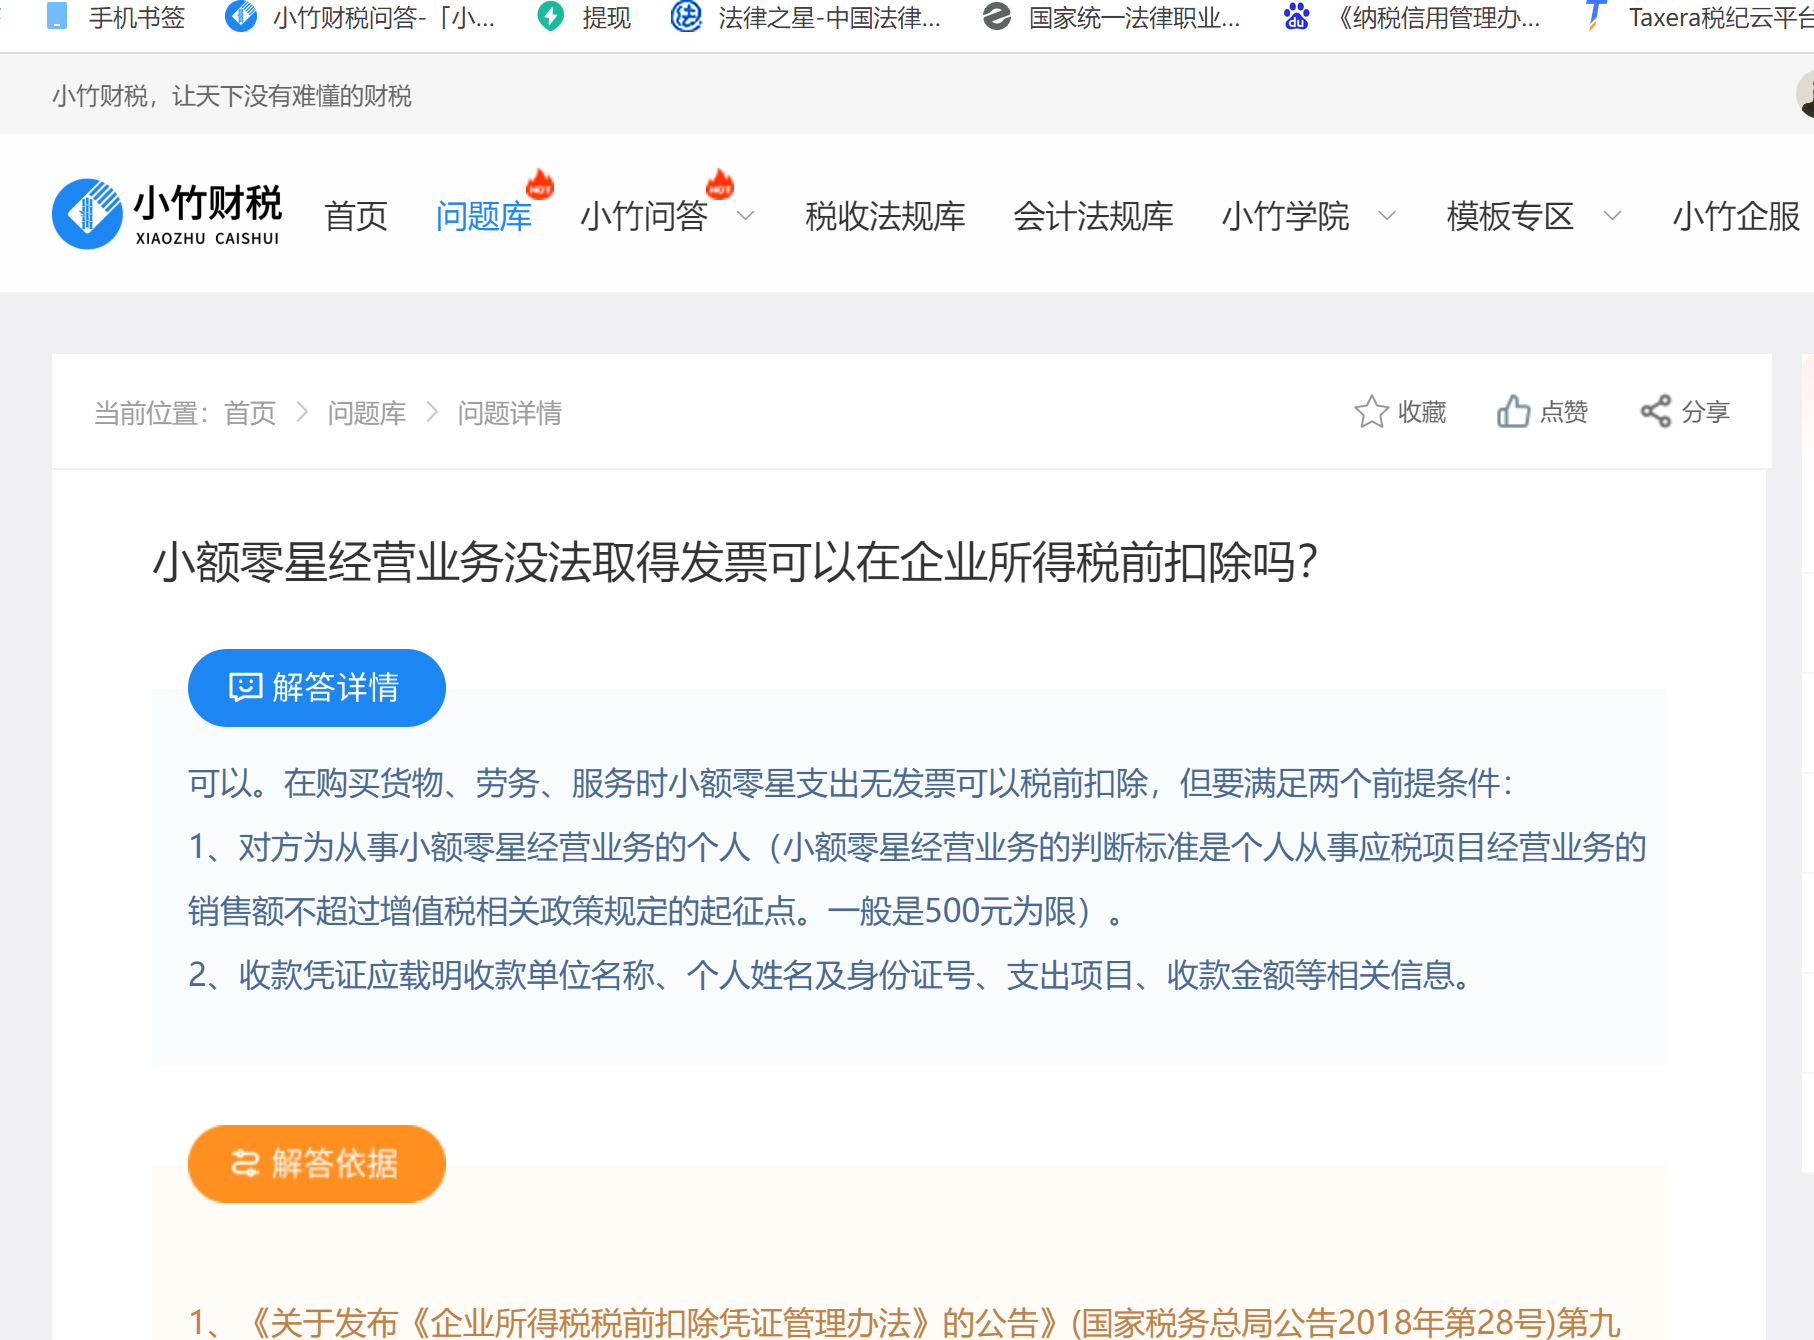
Task: Click the 小竹财税 logo icon
Action: 88,214
